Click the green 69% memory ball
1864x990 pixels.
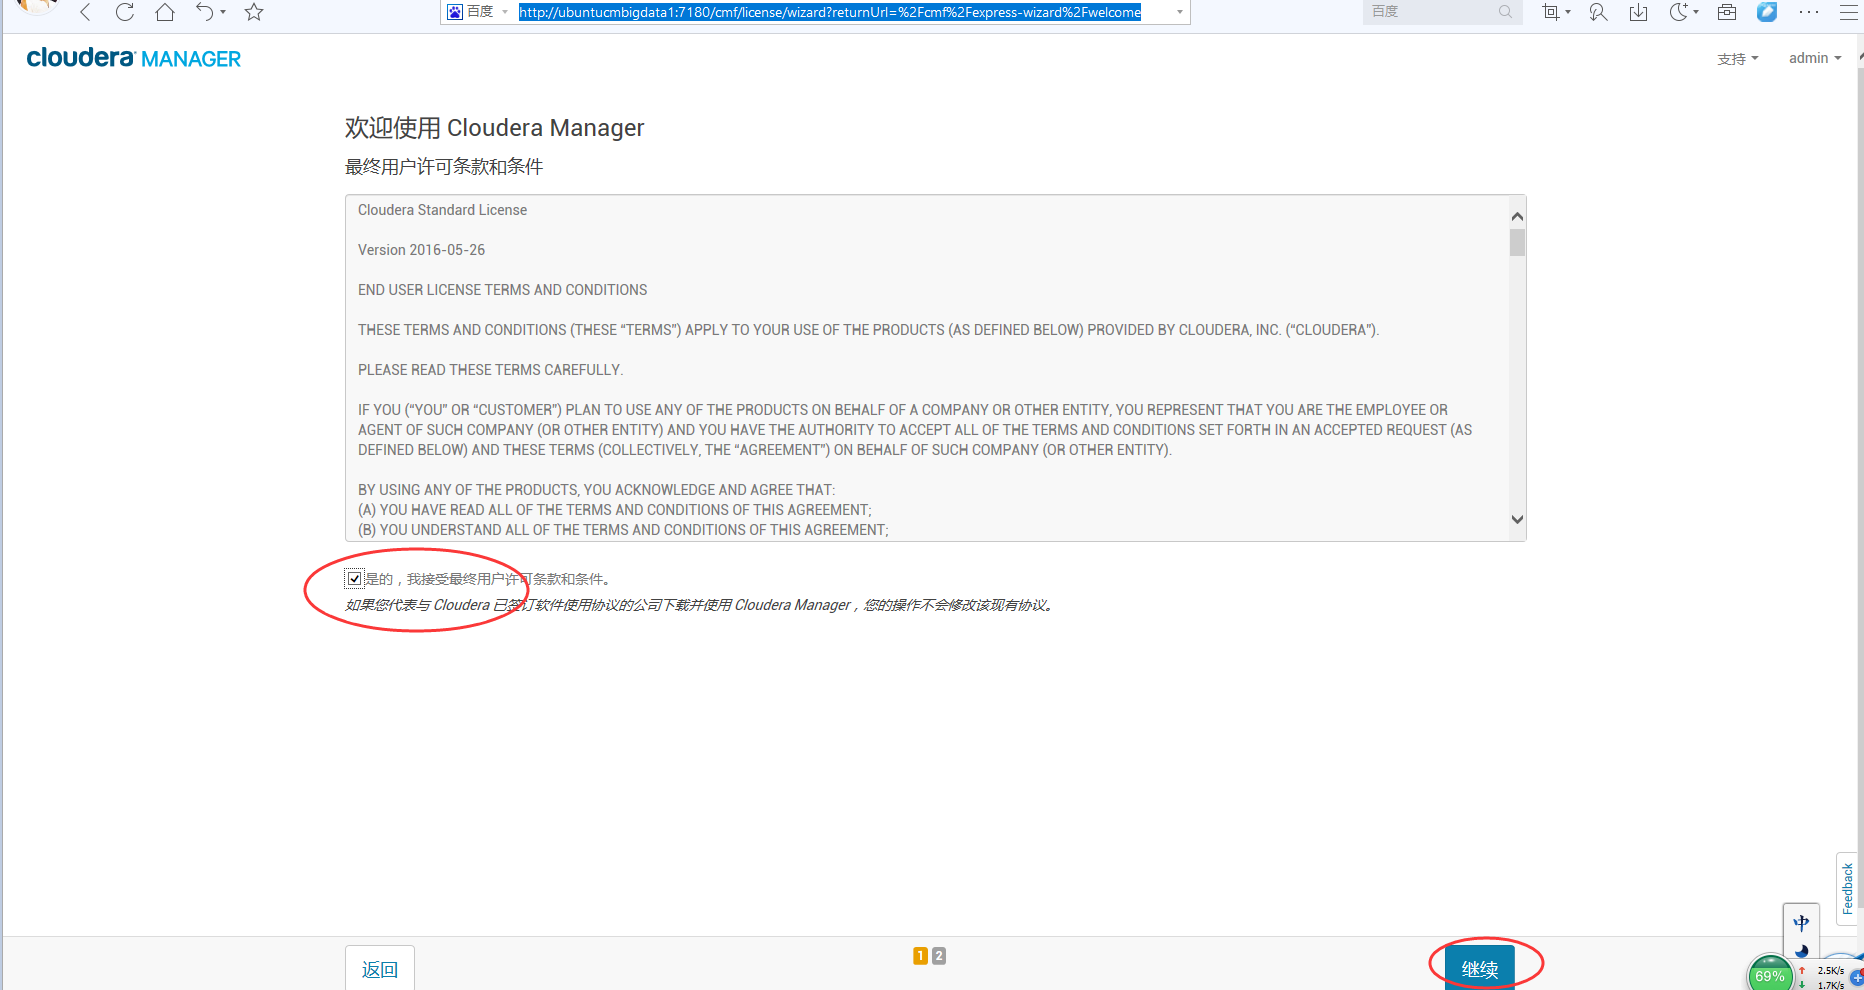pos(1769,976)
